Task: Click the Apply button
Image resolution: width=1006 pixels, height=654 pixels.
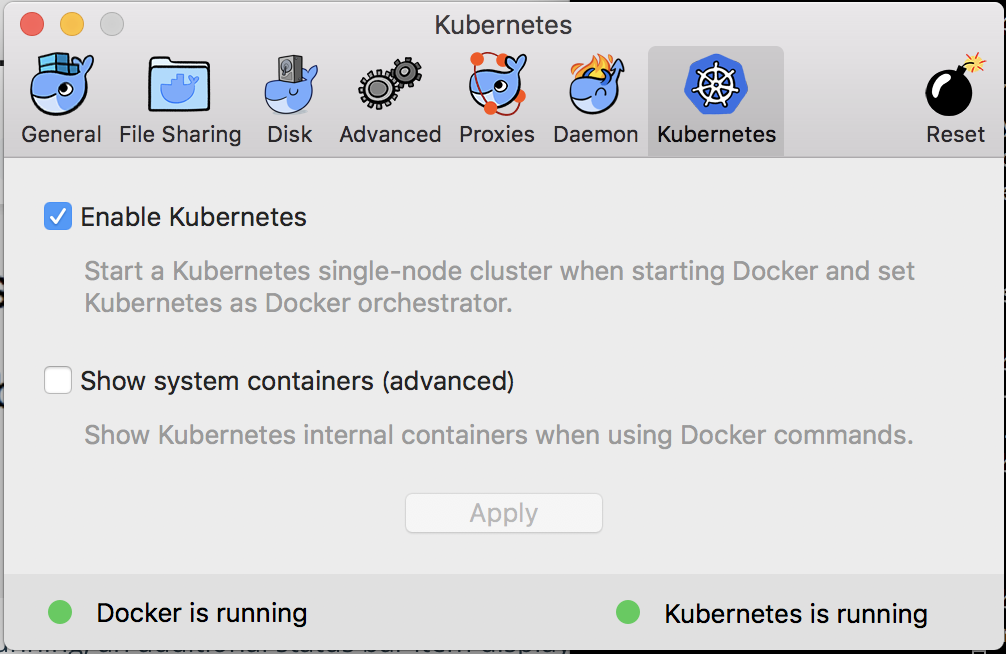Action: [x=504, y=514]
